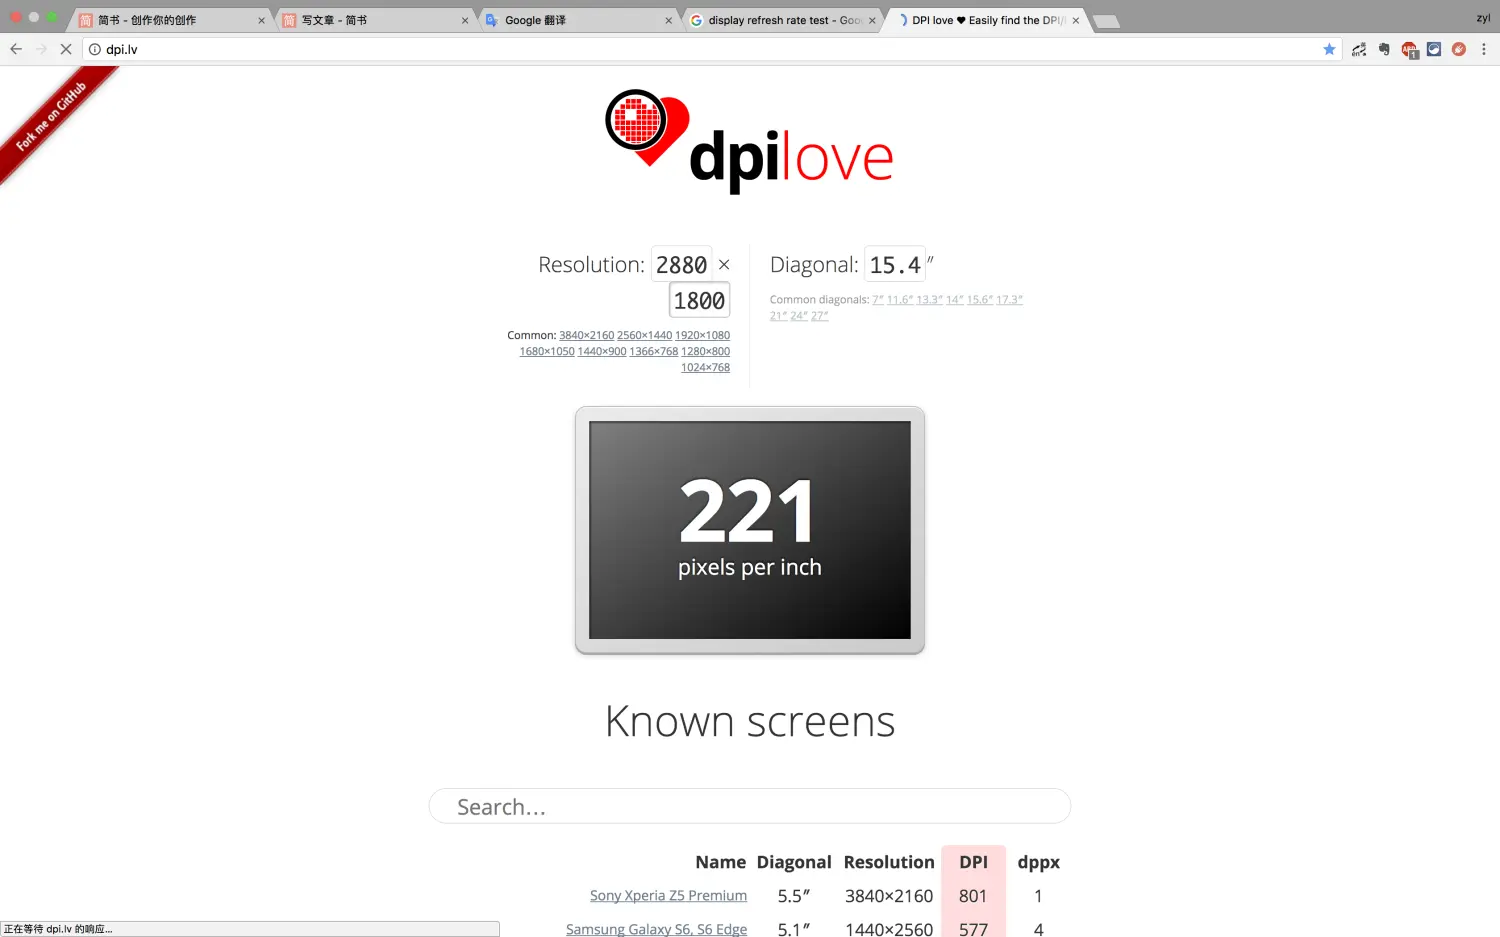Stop loading the page with the X icon
This screenshot has height=937, width=1500.
coord(66,49)
